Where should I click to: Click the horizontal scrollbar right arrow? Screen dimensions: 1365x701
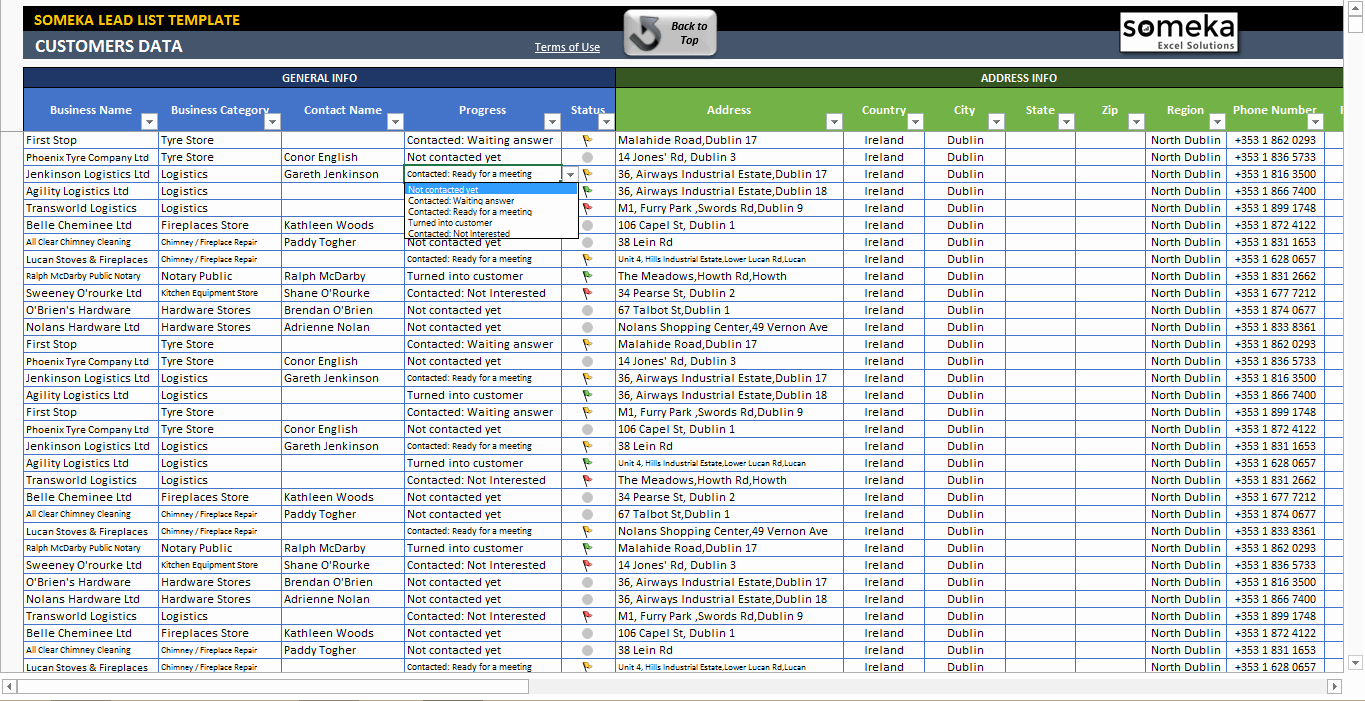(1333, 686)
